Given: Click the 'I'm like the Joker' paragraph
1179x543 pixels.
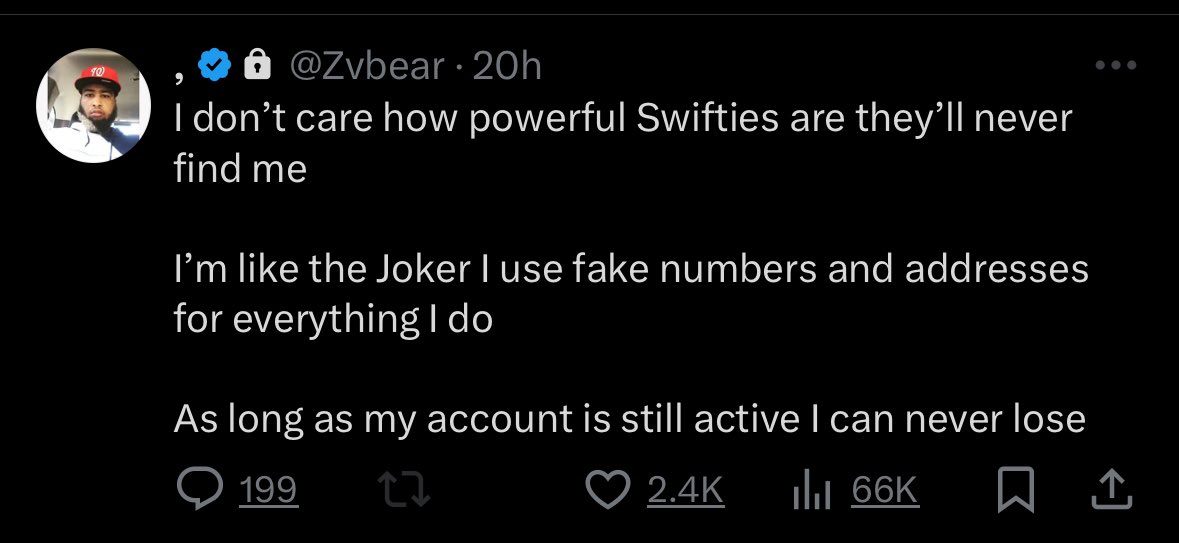Looking at the screenshot, I should [631, 294].
